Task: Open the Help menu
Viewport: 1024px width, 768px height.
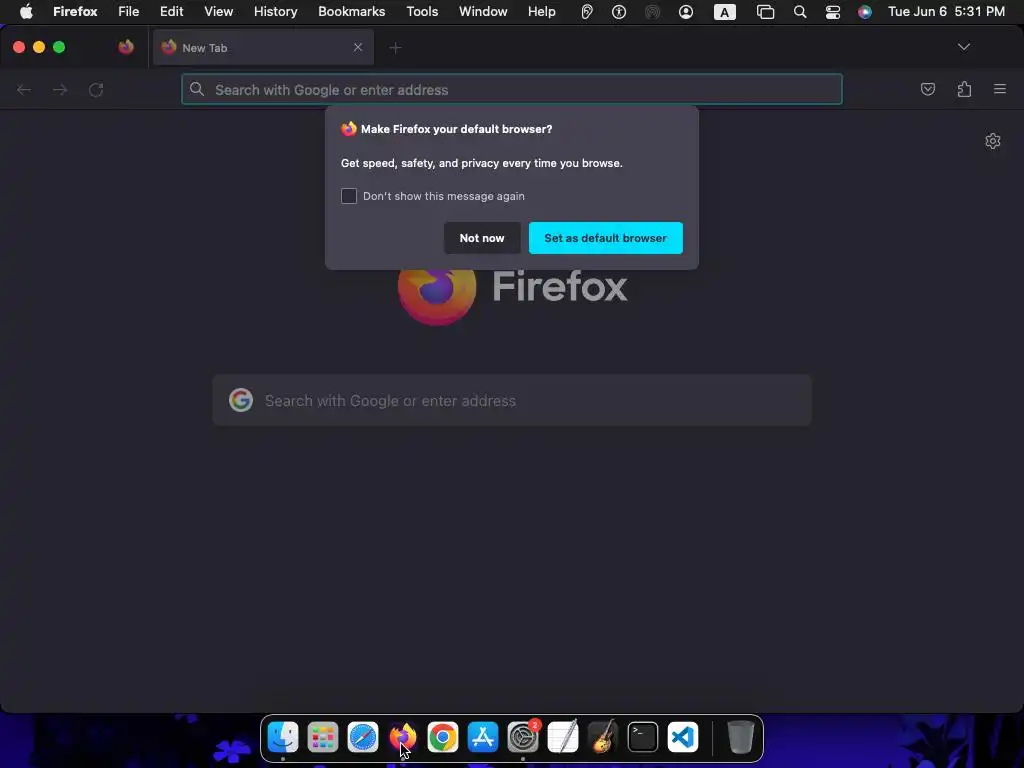Action: [541, 11]
